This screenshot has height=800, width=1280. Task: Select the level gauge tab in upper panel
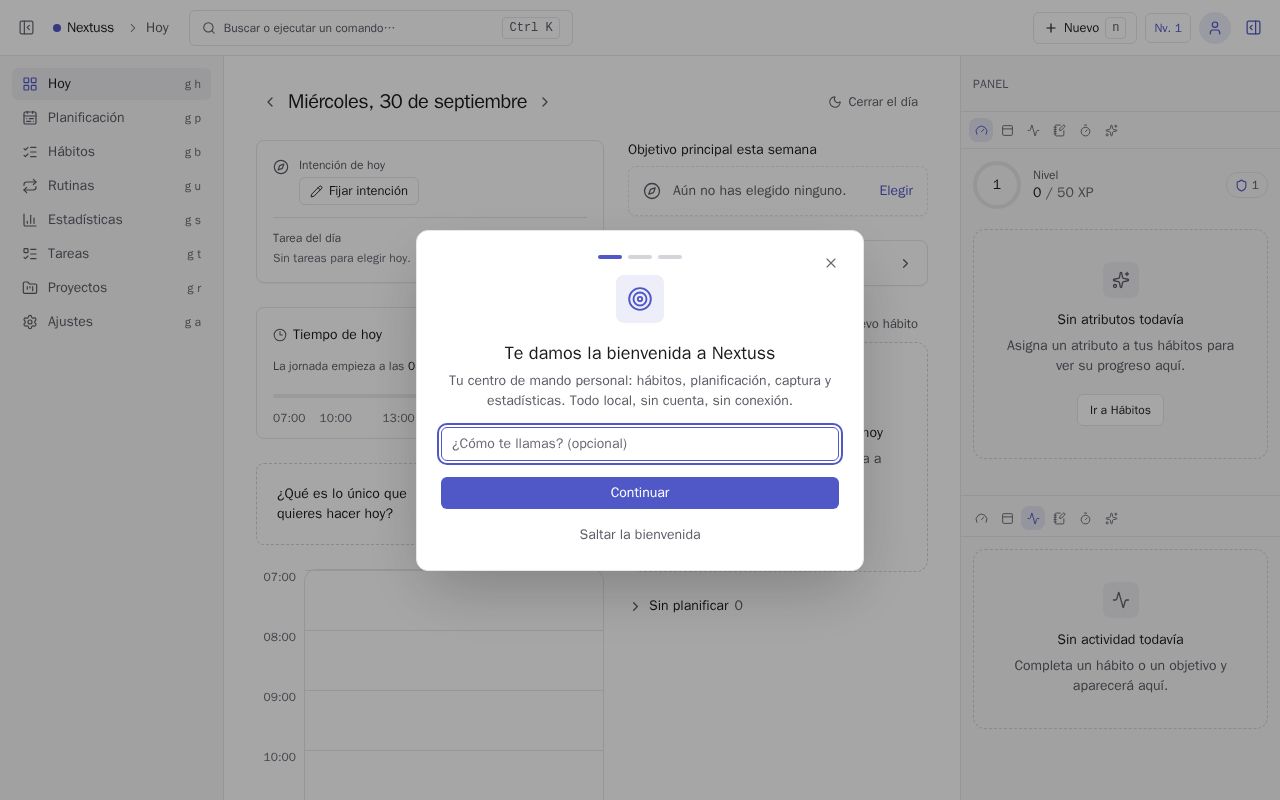[981, 130]
